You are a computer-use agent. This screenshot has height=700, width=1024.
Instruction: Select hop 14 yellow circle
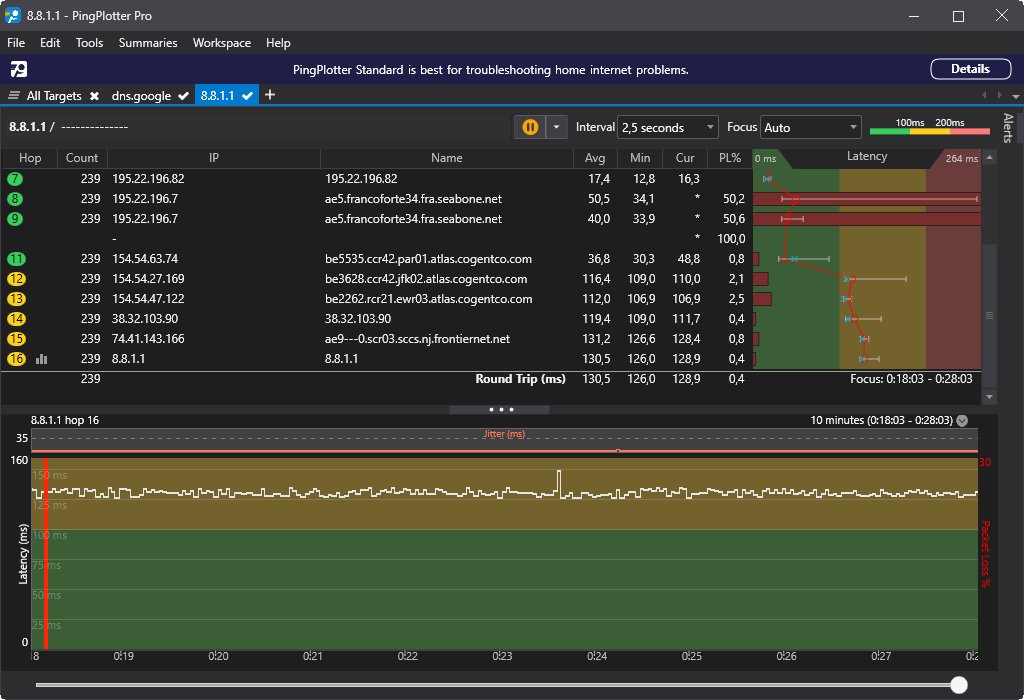(x=16, y=319)
